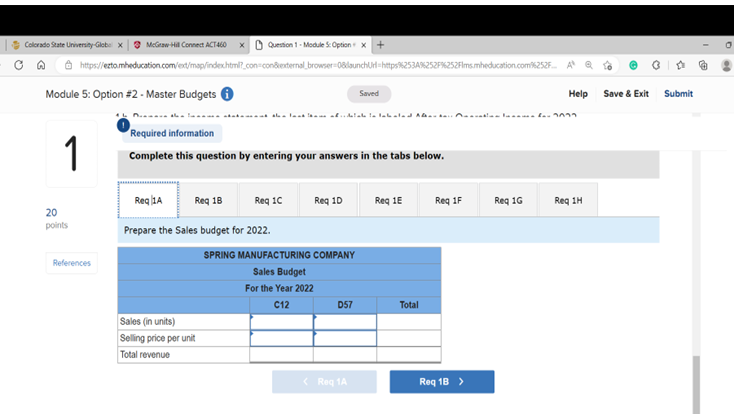Click the C12 Total revenue cell
Screen dimensions: 734x414
tap(281, 355)
